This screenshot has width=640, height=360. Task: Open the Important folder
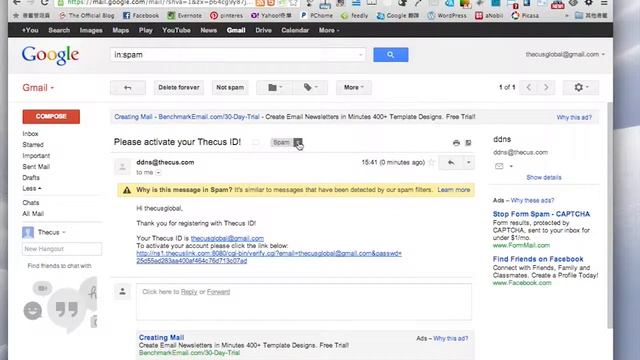(x=36, y=156)
